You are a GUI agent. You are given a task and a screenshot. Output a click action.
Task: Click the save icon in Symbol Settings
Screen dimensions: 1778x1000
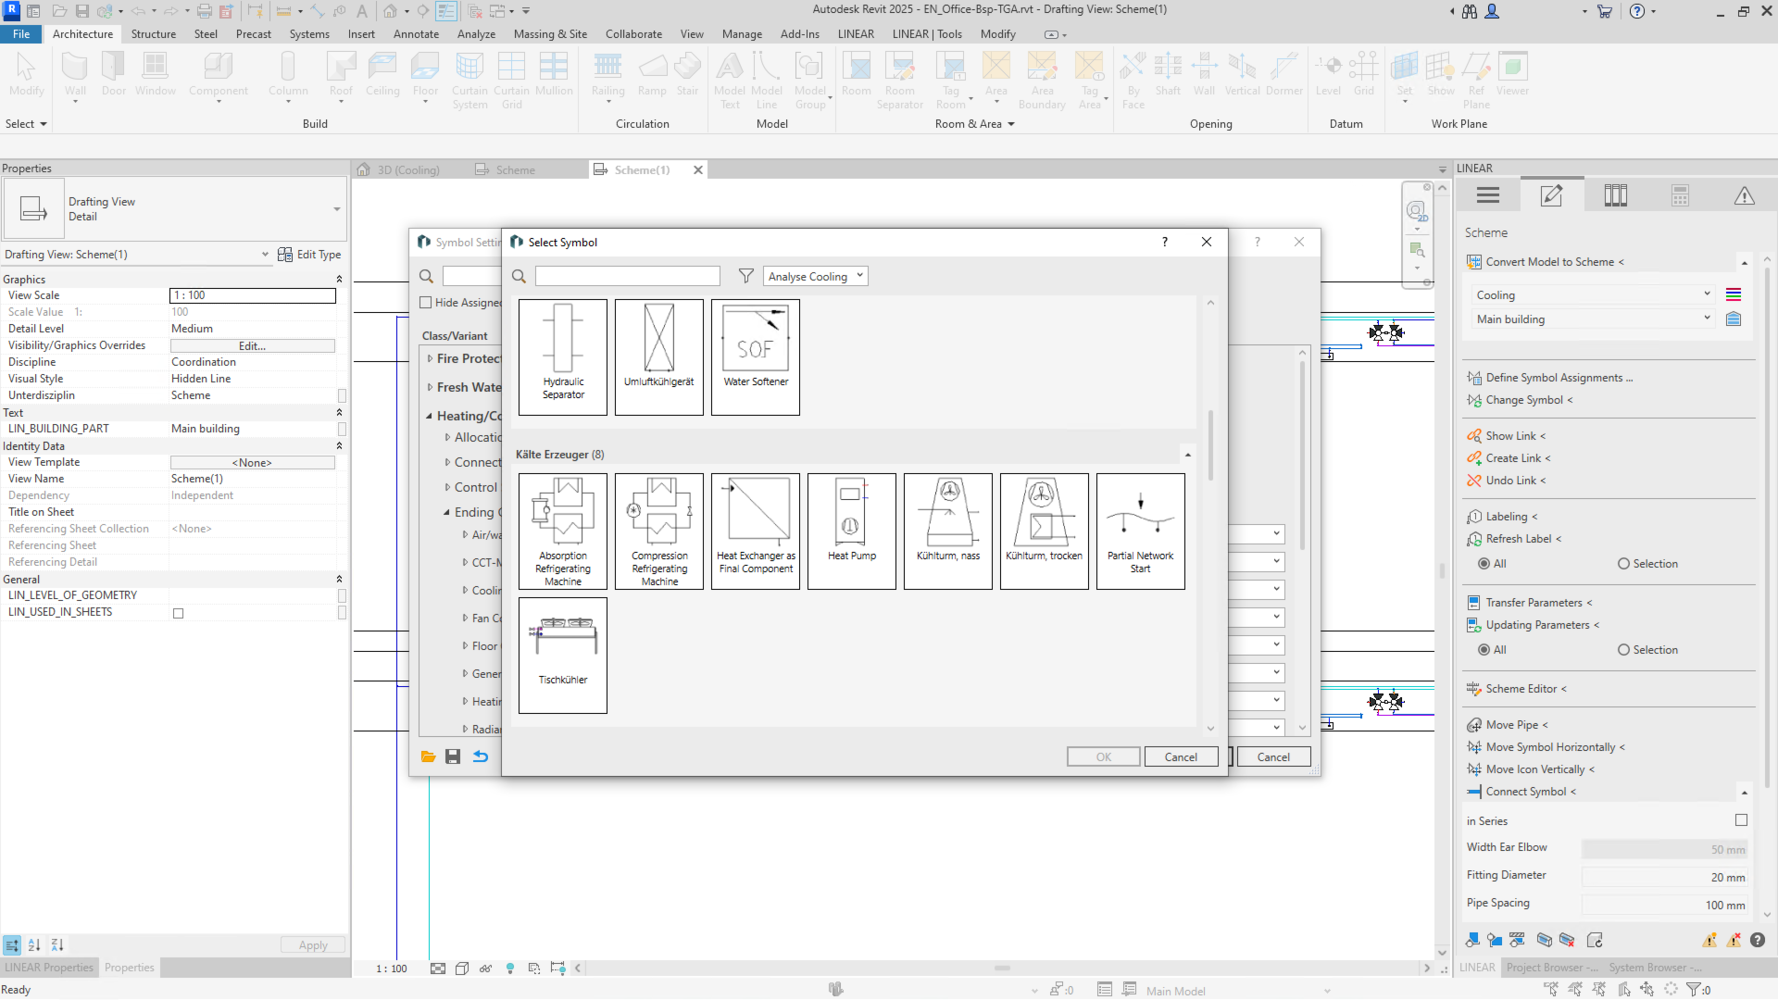coord(453,757)
